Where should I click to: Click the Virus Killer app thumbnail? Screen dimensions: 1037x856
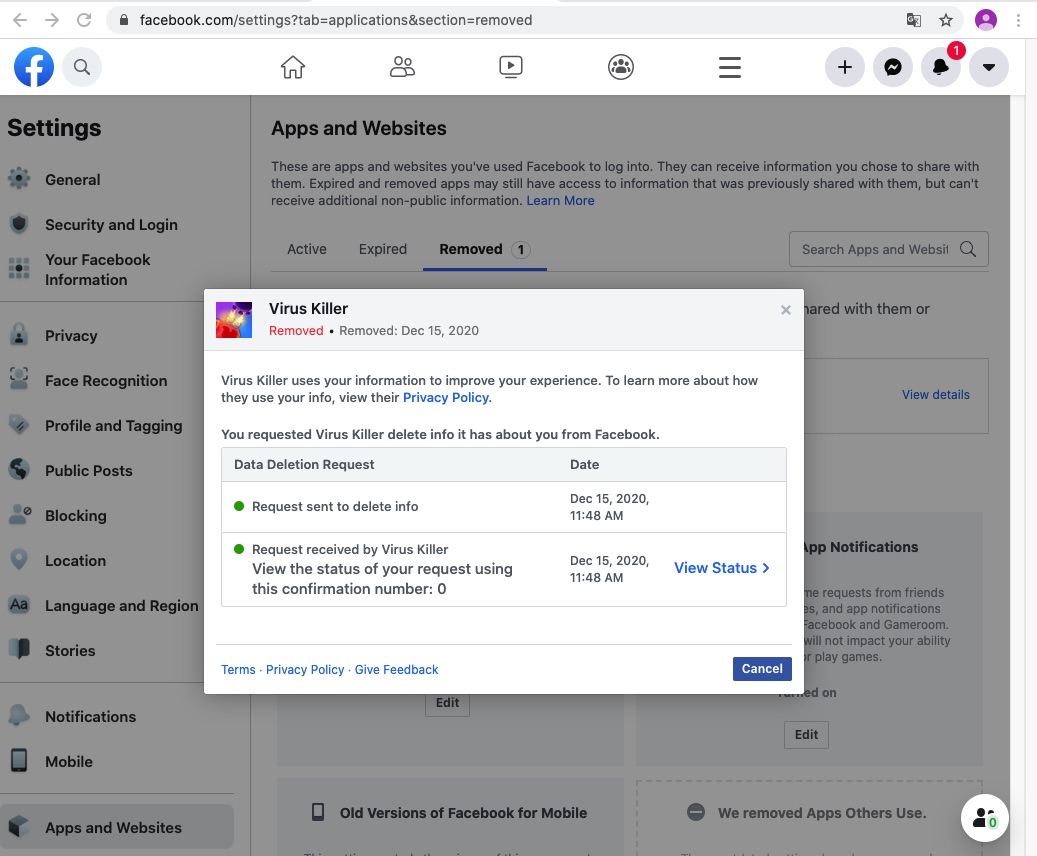pos(234,320)
